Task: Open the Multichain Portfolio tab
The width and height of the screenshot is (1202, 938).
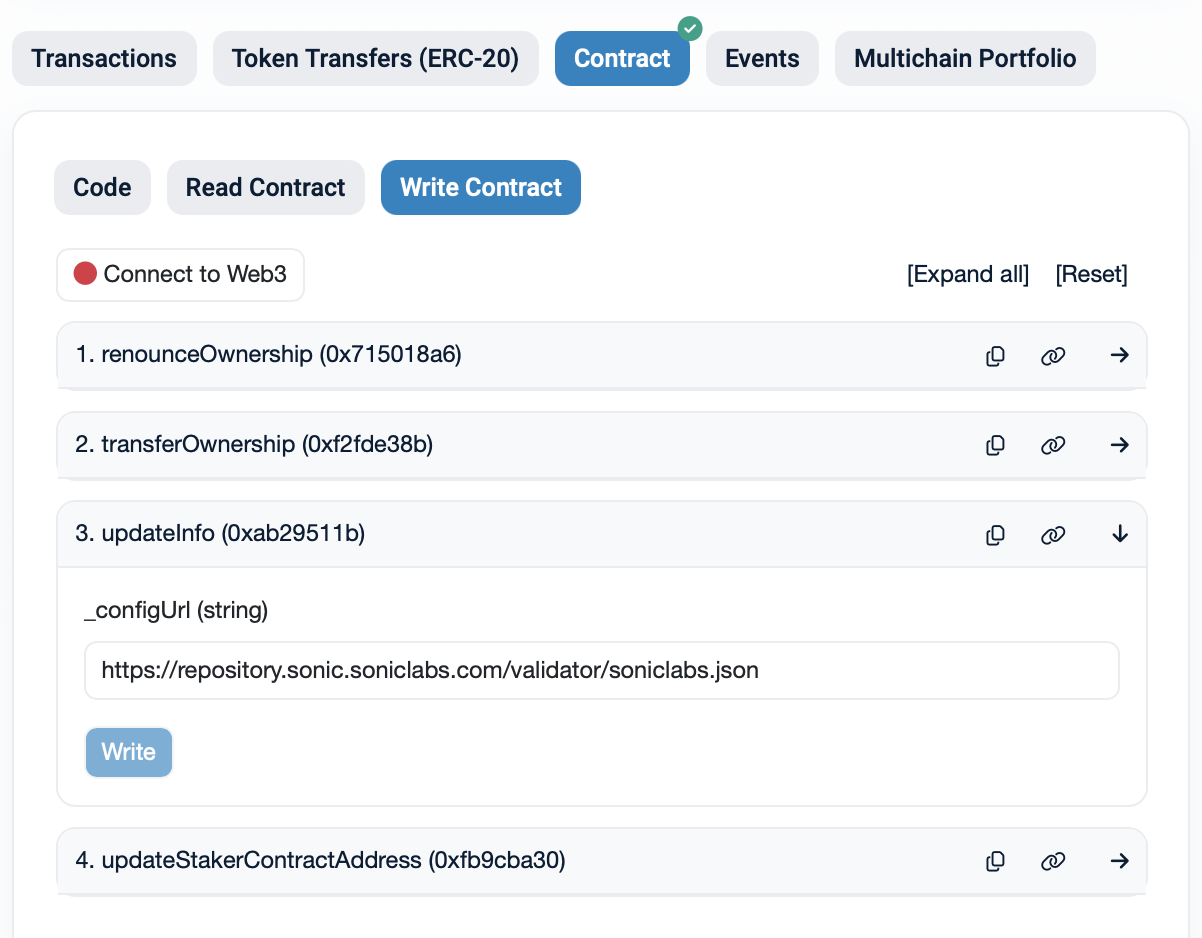Action: (x=965, y=59)
